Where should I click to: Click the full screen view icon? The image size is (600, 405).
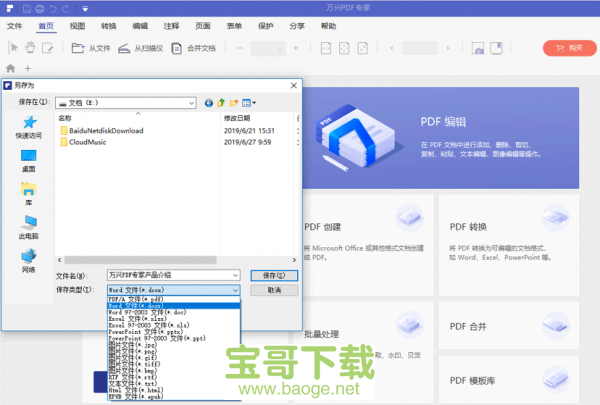pyautogui.click(x=496, y=48)
